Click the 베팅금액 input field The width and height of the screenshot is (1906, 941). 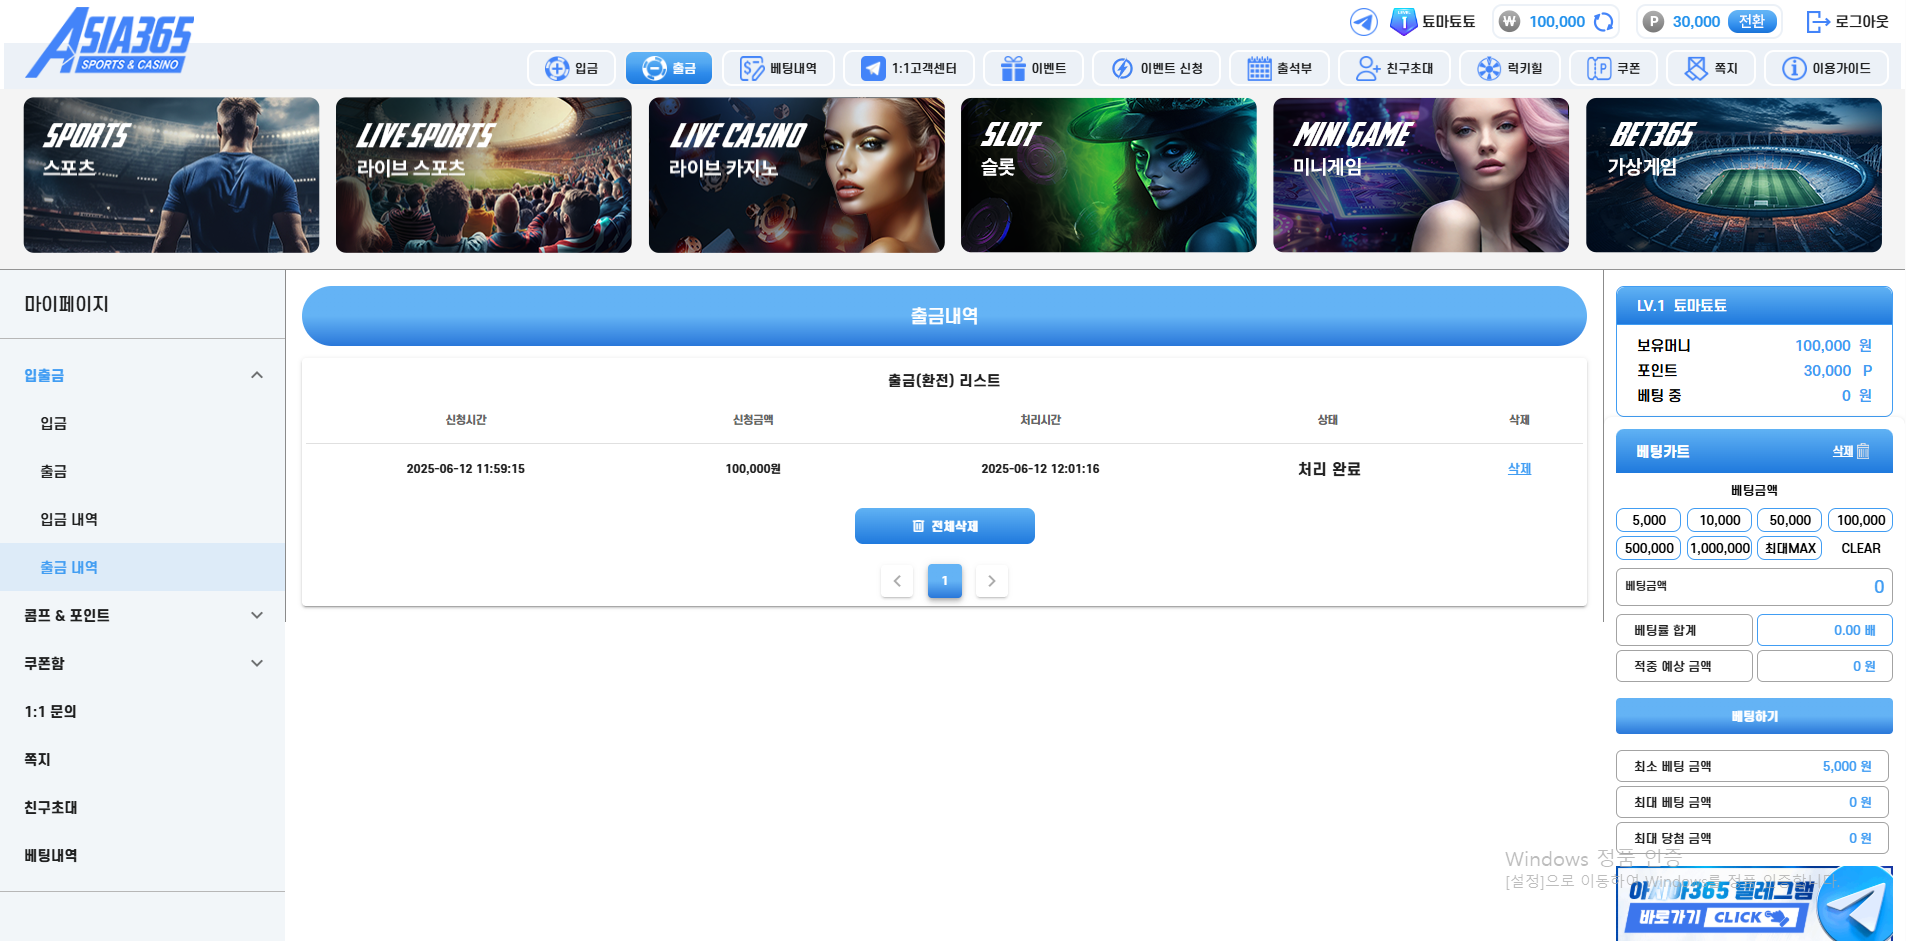click(1754, 587)
